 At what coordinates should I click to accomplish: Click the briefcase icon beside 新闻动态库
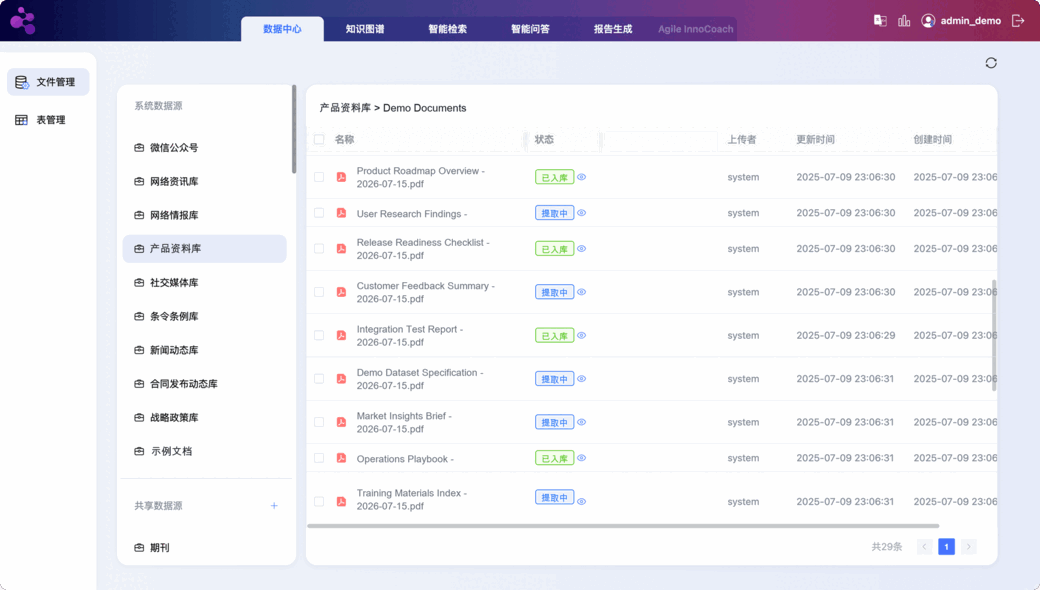pyautogui.click(x=139, y=350)
